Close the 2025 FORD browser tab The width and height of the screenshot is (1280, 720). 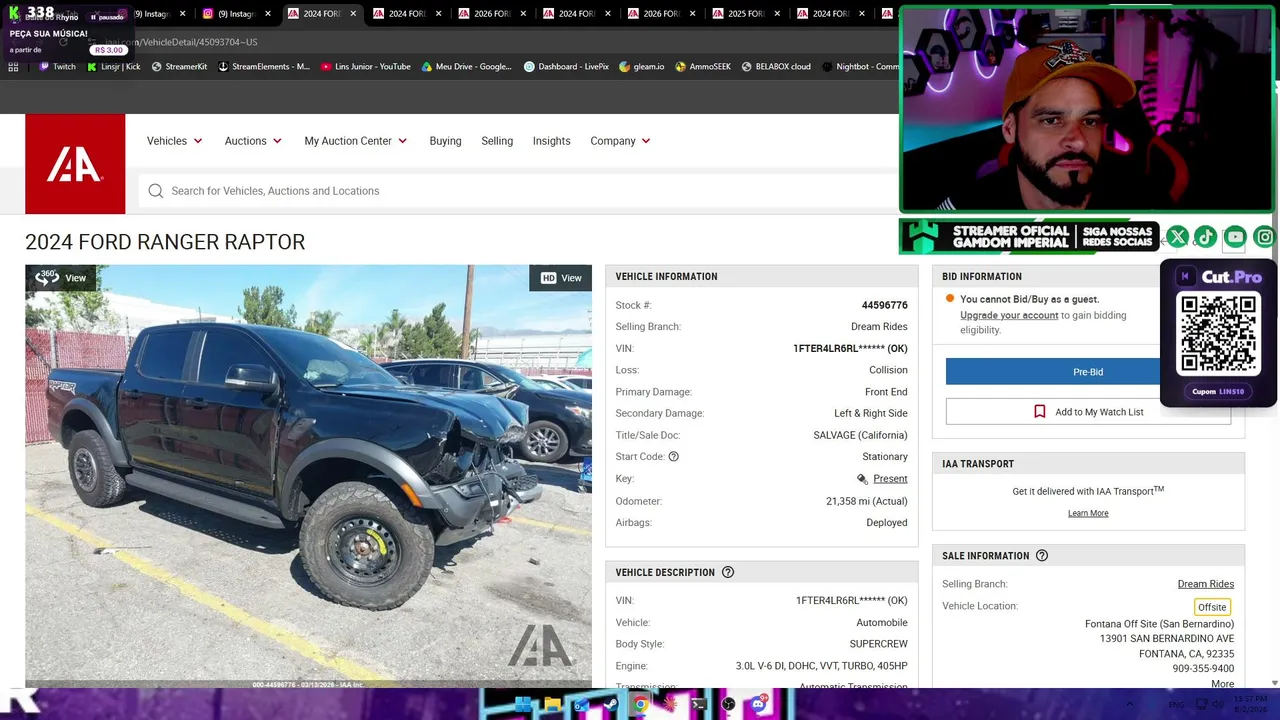[778, 14]
